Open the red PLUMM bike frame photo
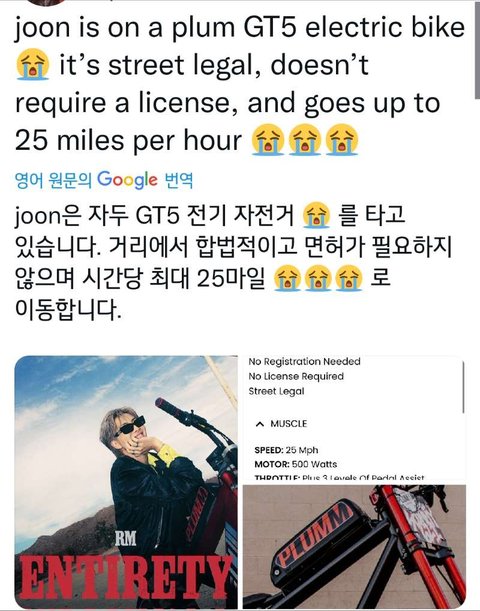Image resolution: width=480 pixels, height=611 pixels. point(354,546)
